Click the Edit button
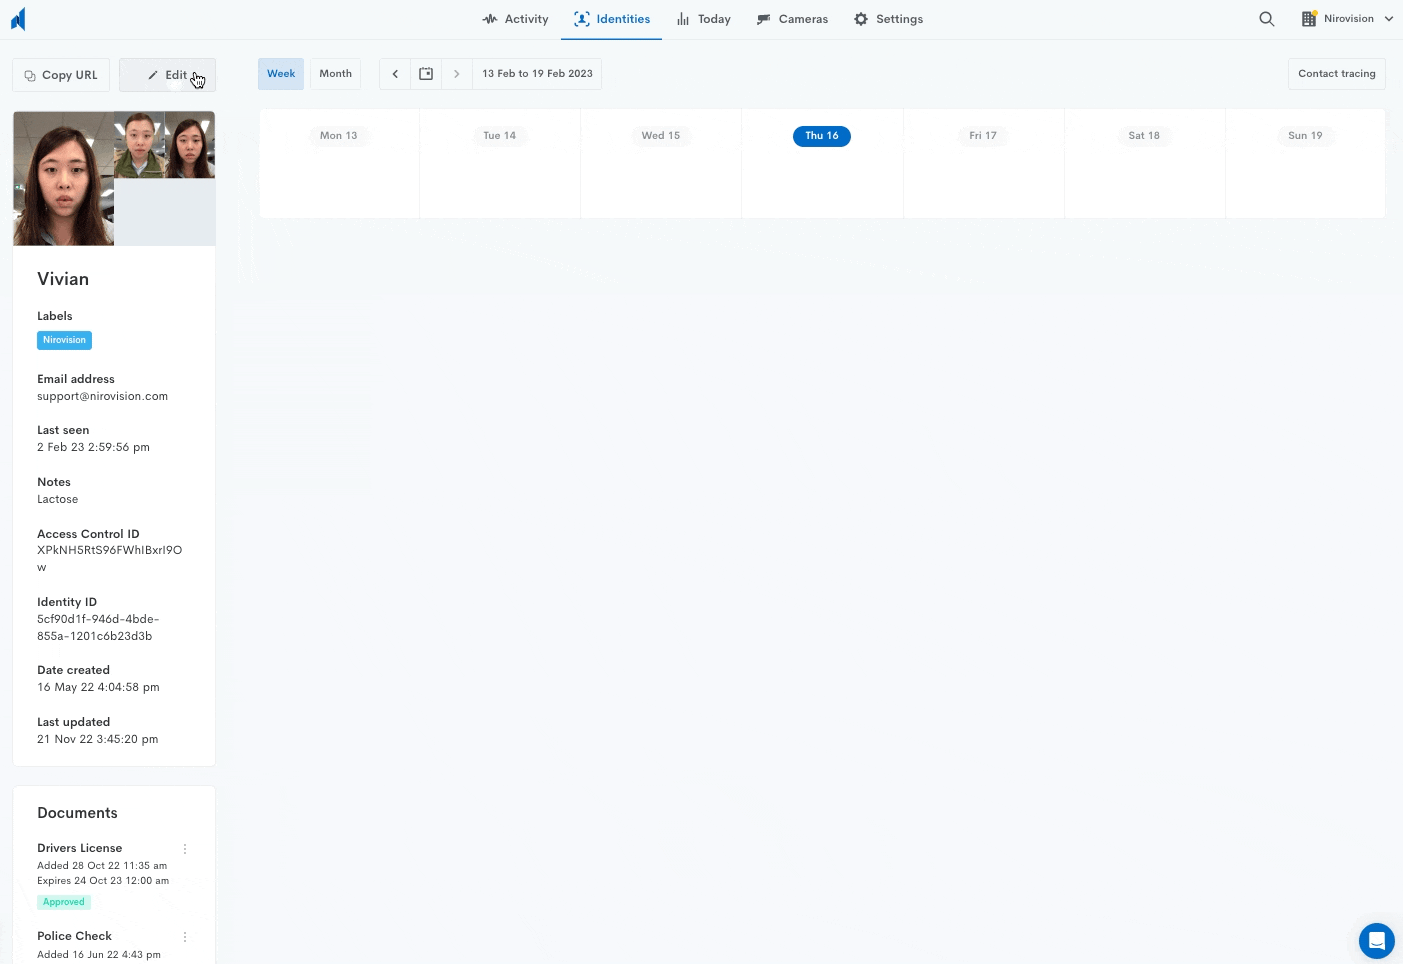 click(167, 75)
